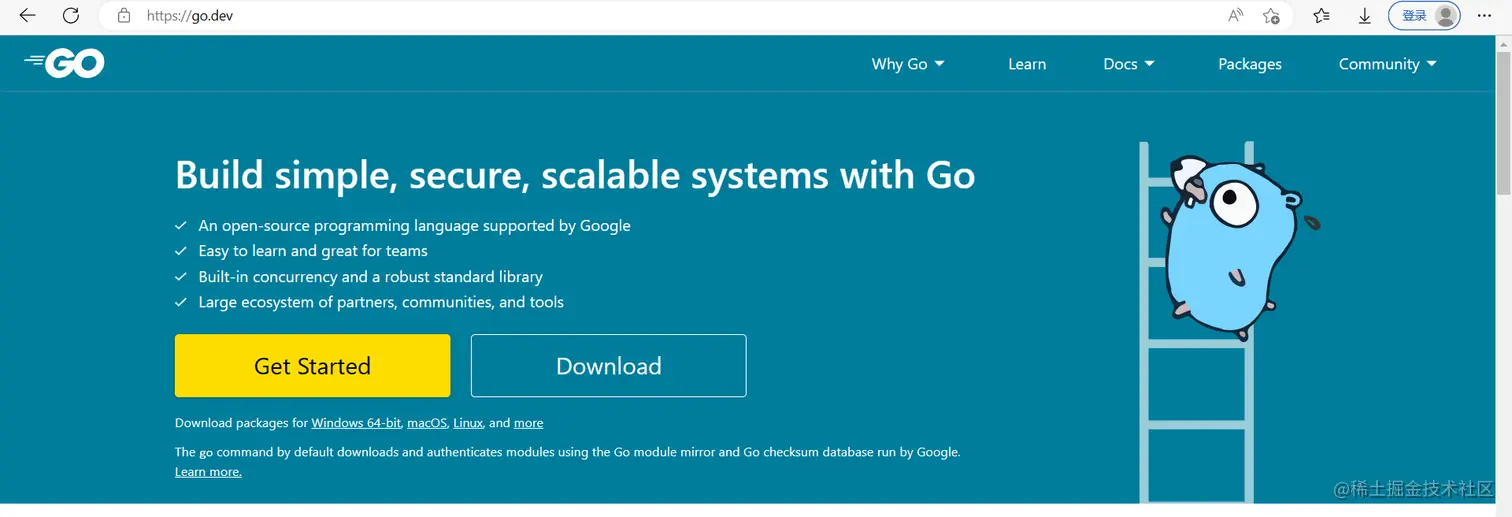
Task: Open the read aloud icon in address bar
Action: (x=1236, y=16)
